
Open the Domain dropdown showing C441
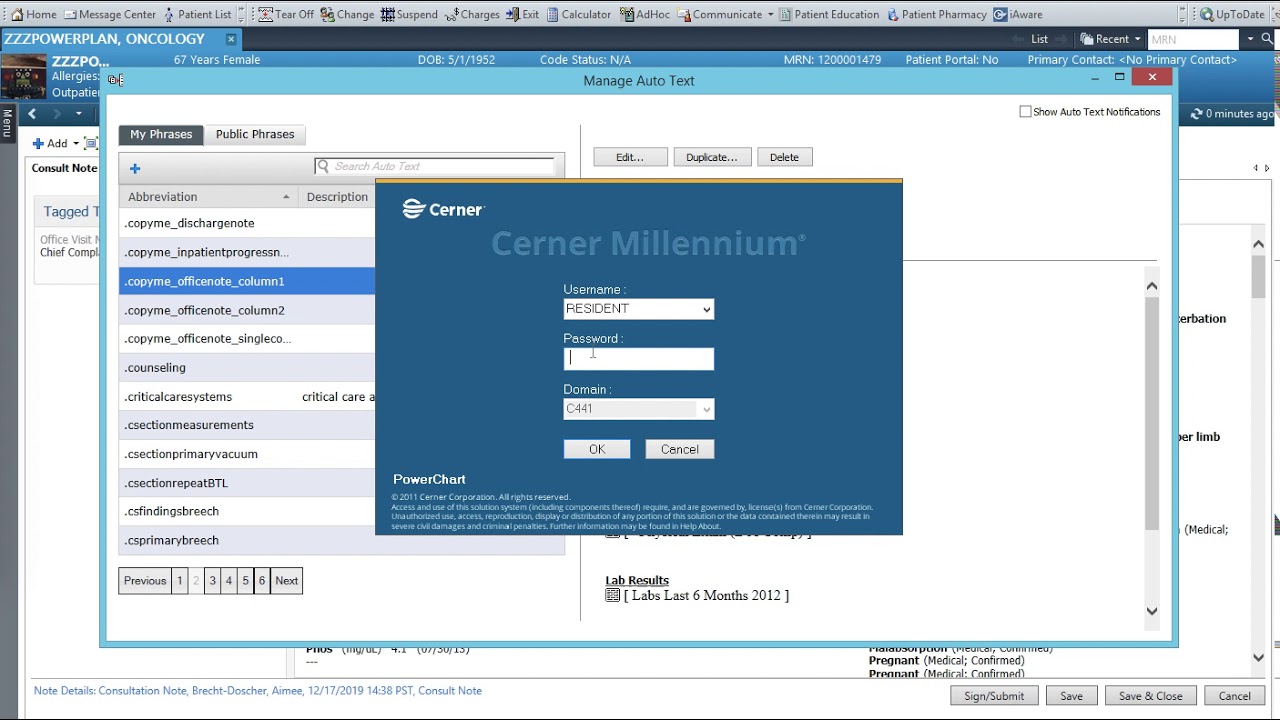click(706, 409)
